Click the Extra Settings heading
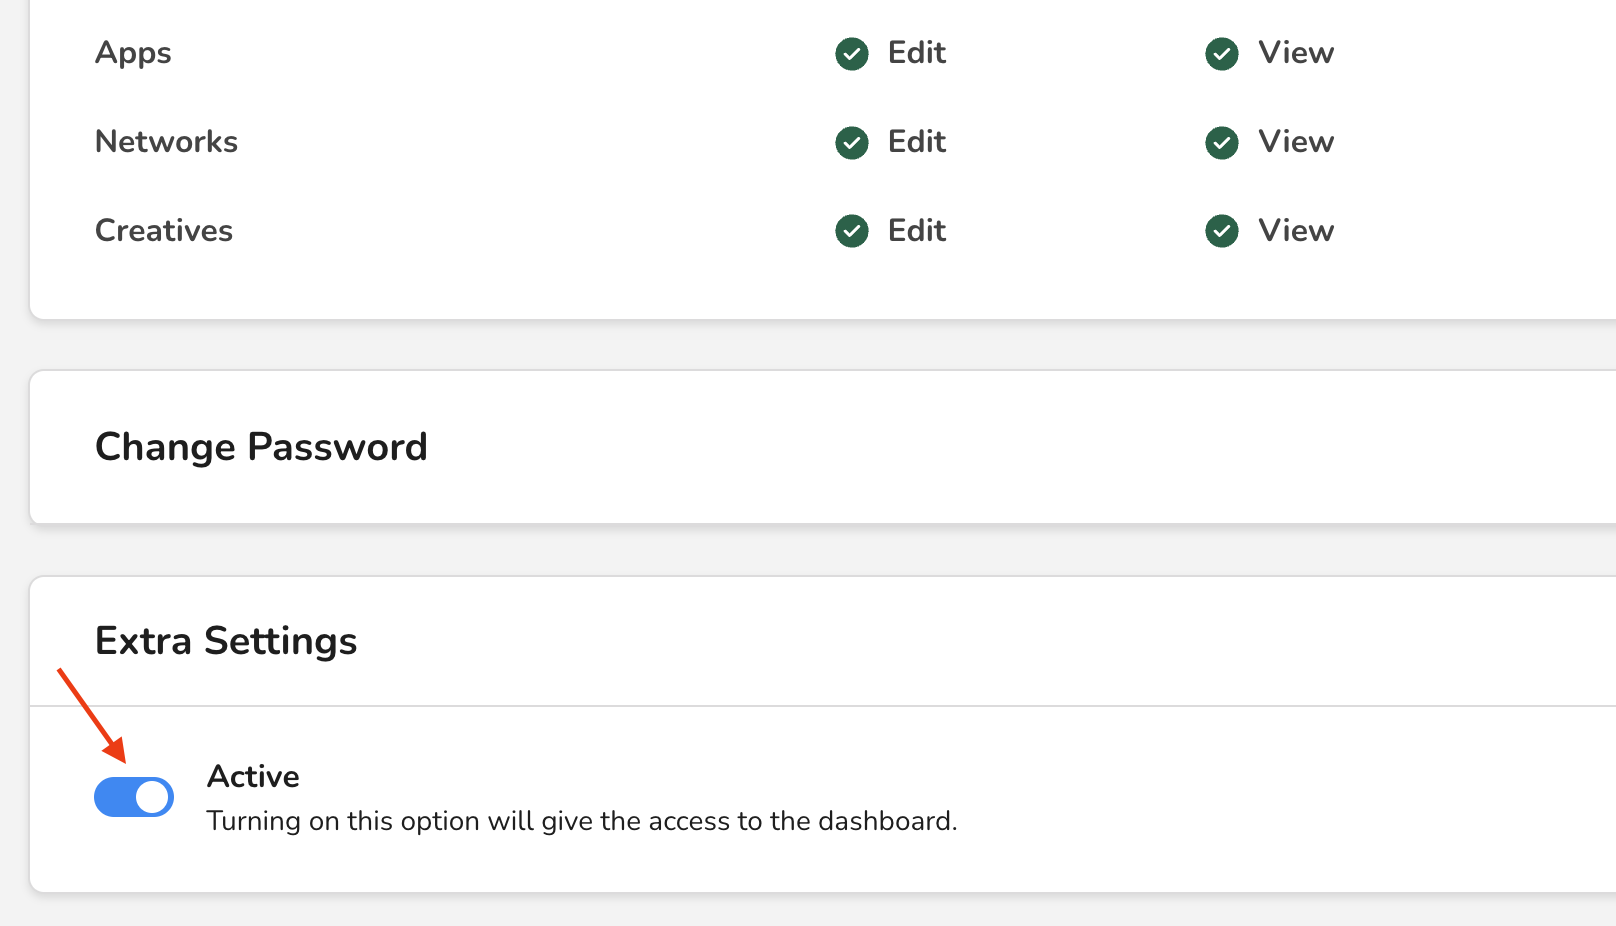 click(x=226, y=641)
